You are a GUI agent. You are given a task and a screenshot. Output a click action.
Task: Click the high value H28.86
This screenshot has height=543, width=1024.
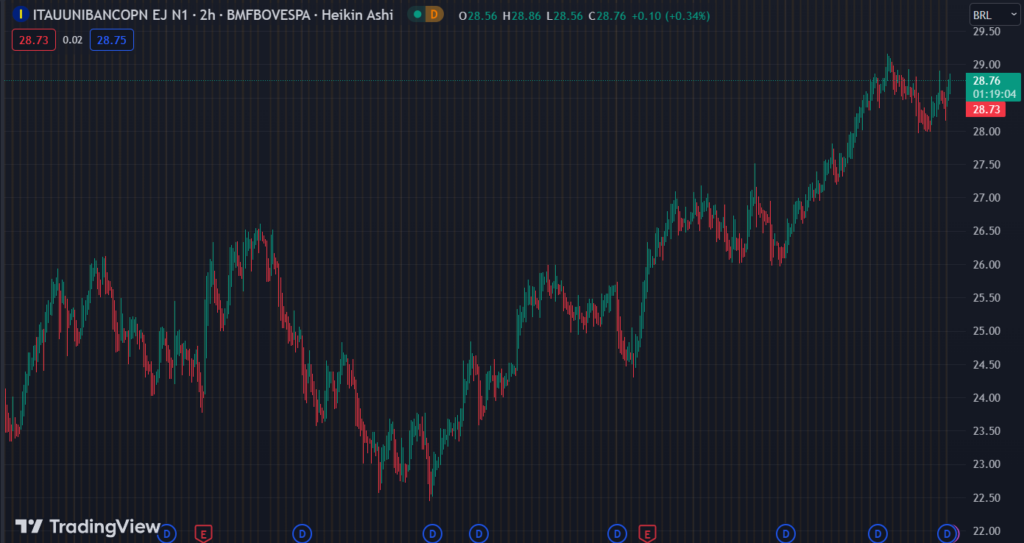pyautogui.click(x=522, y=16)
